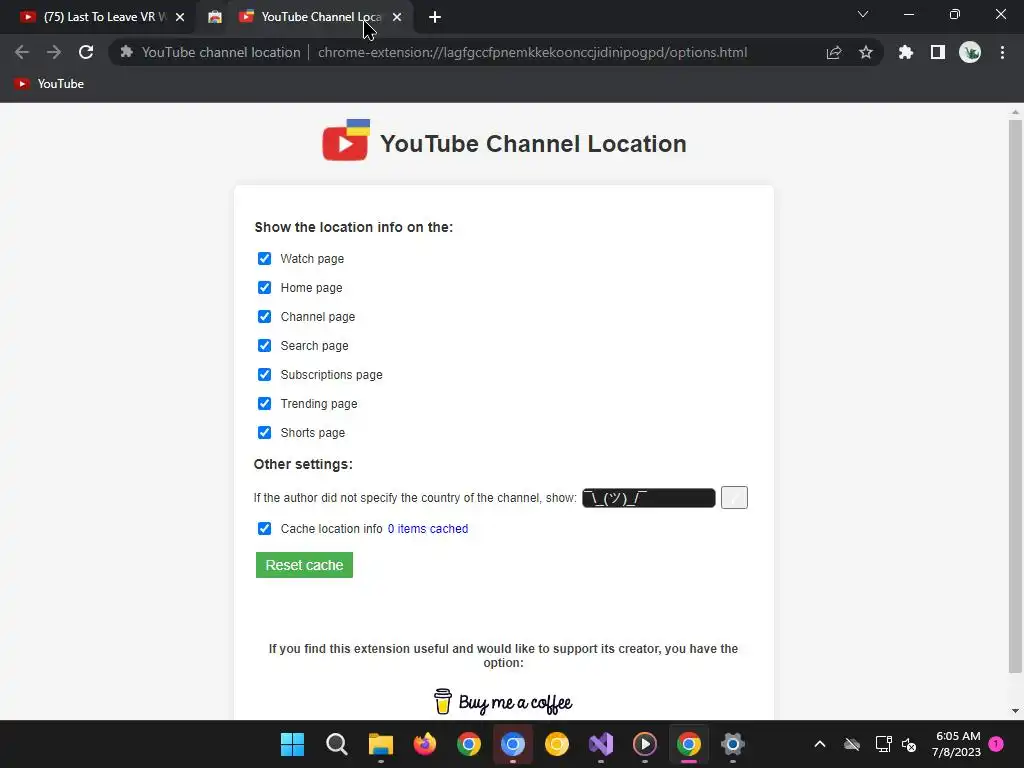
Task: Open the media player taskbar icon
Action: pos(645,744)
